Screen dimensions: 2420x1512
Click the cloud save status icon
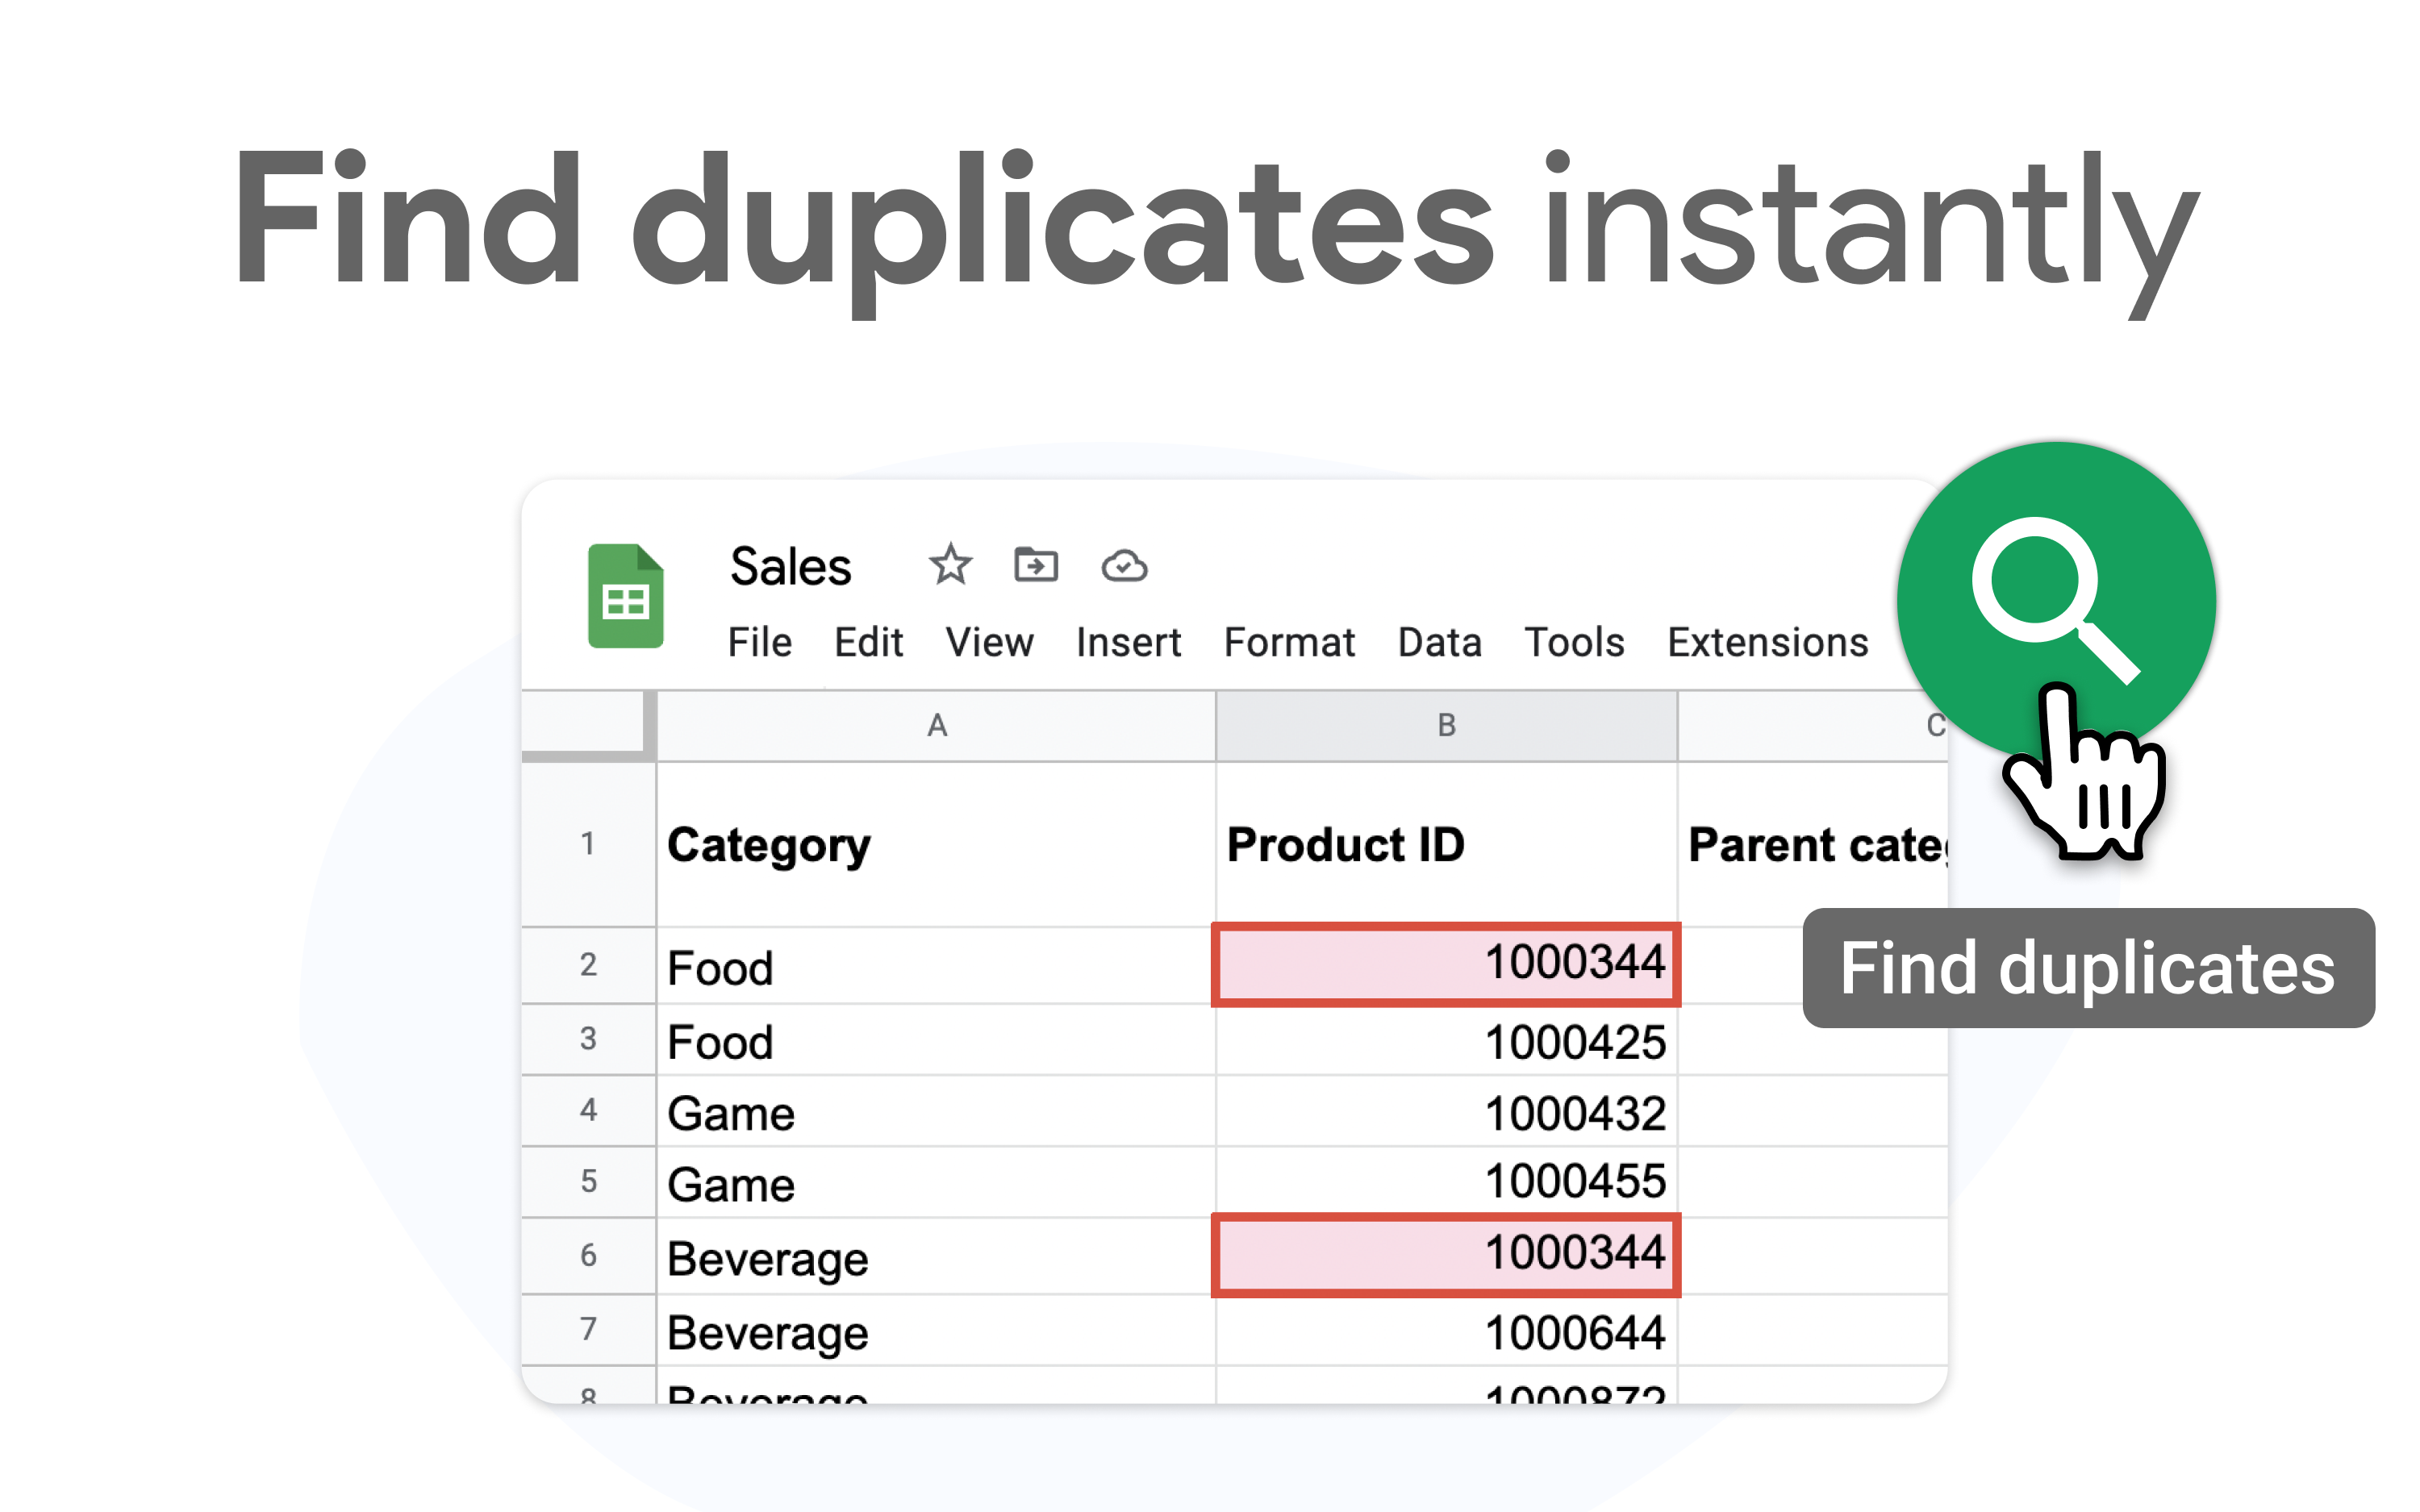pos(1123,565)
